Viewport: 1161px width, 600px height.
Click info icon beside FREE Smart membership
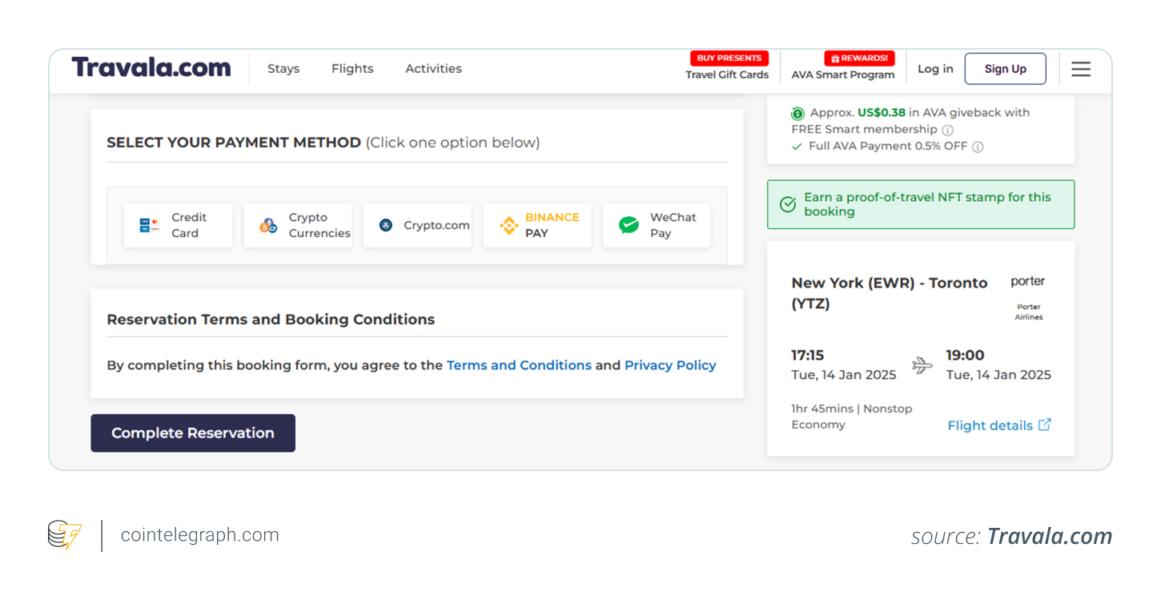pyautogui.click(x=948, y=130)
